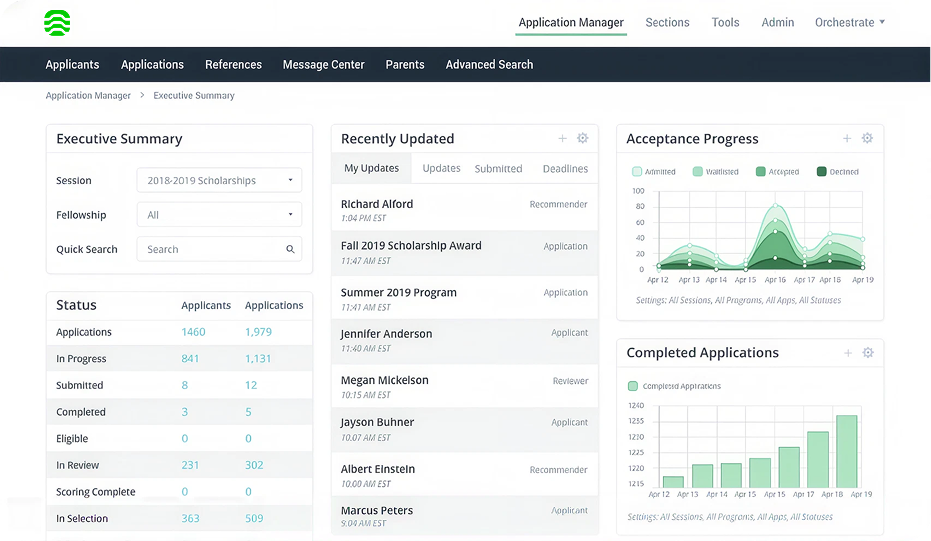Click the Apr 16 peak point on Acceptance chart

775,205
